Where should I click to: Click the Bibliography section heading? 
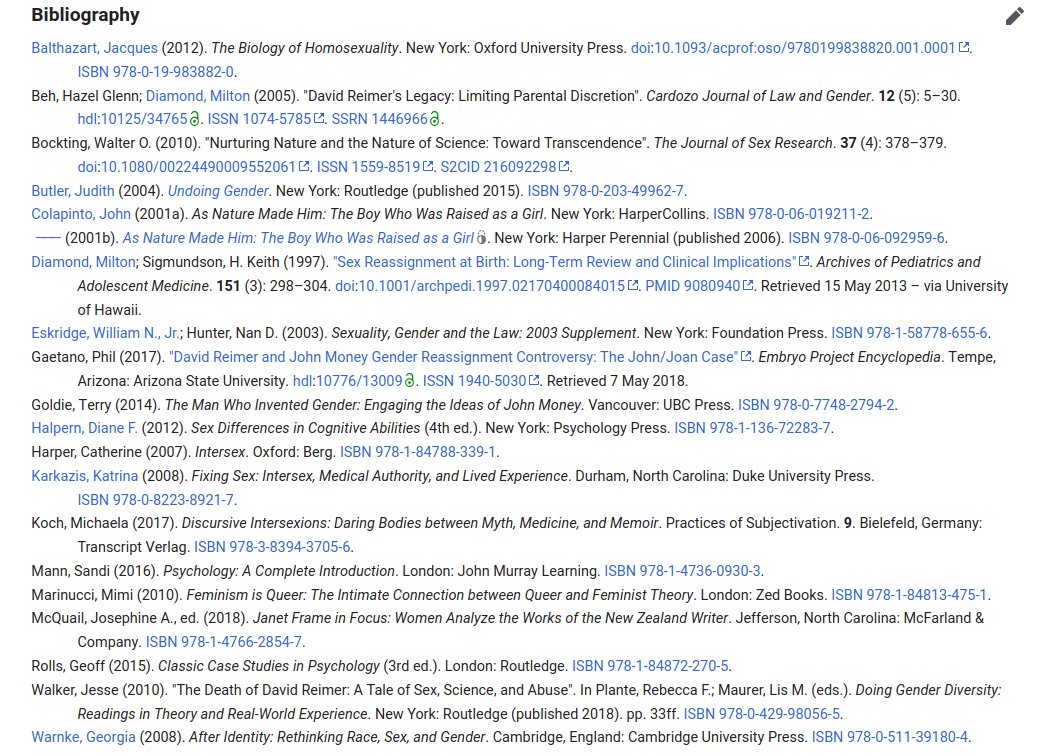86,15
